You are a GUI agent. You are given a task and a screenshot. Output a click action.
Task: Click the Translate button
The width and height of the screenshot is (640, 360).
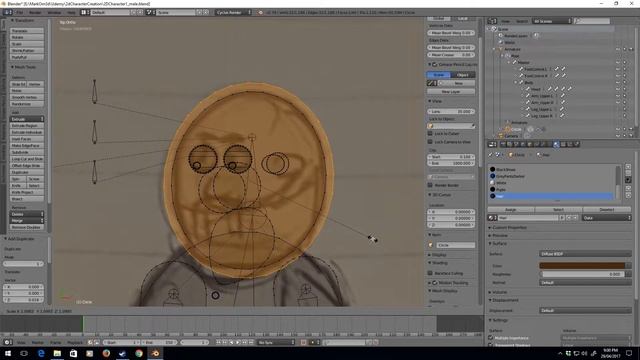(x=27, y=31)
